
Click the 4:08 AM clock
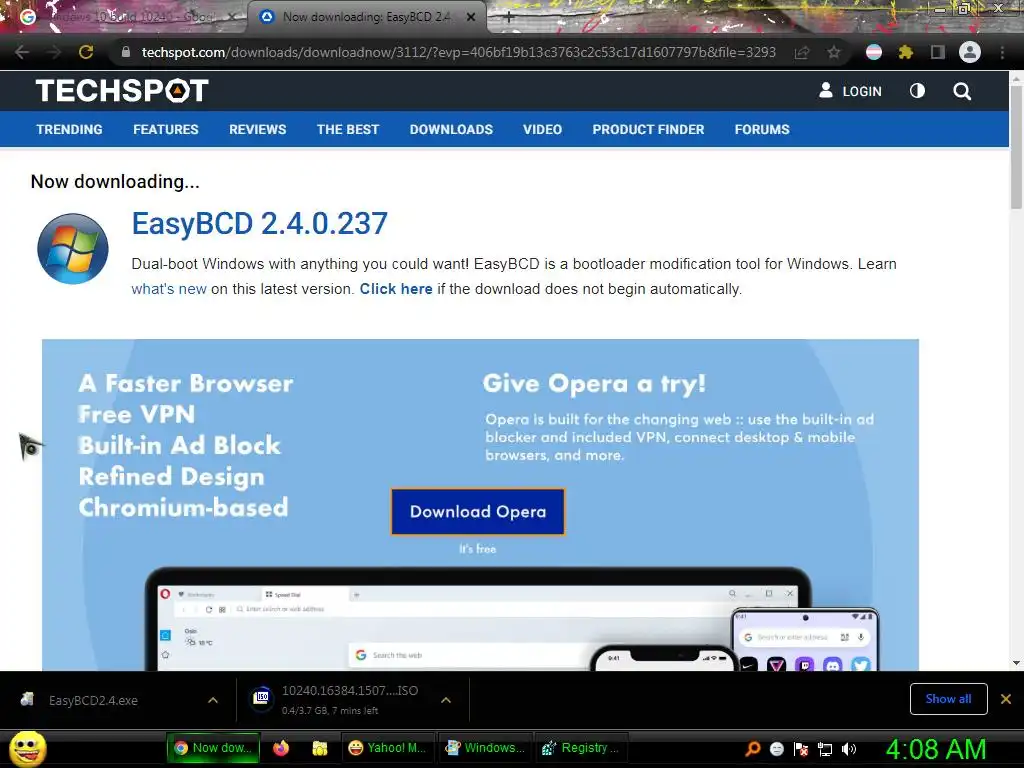click(x=936, y=749)
